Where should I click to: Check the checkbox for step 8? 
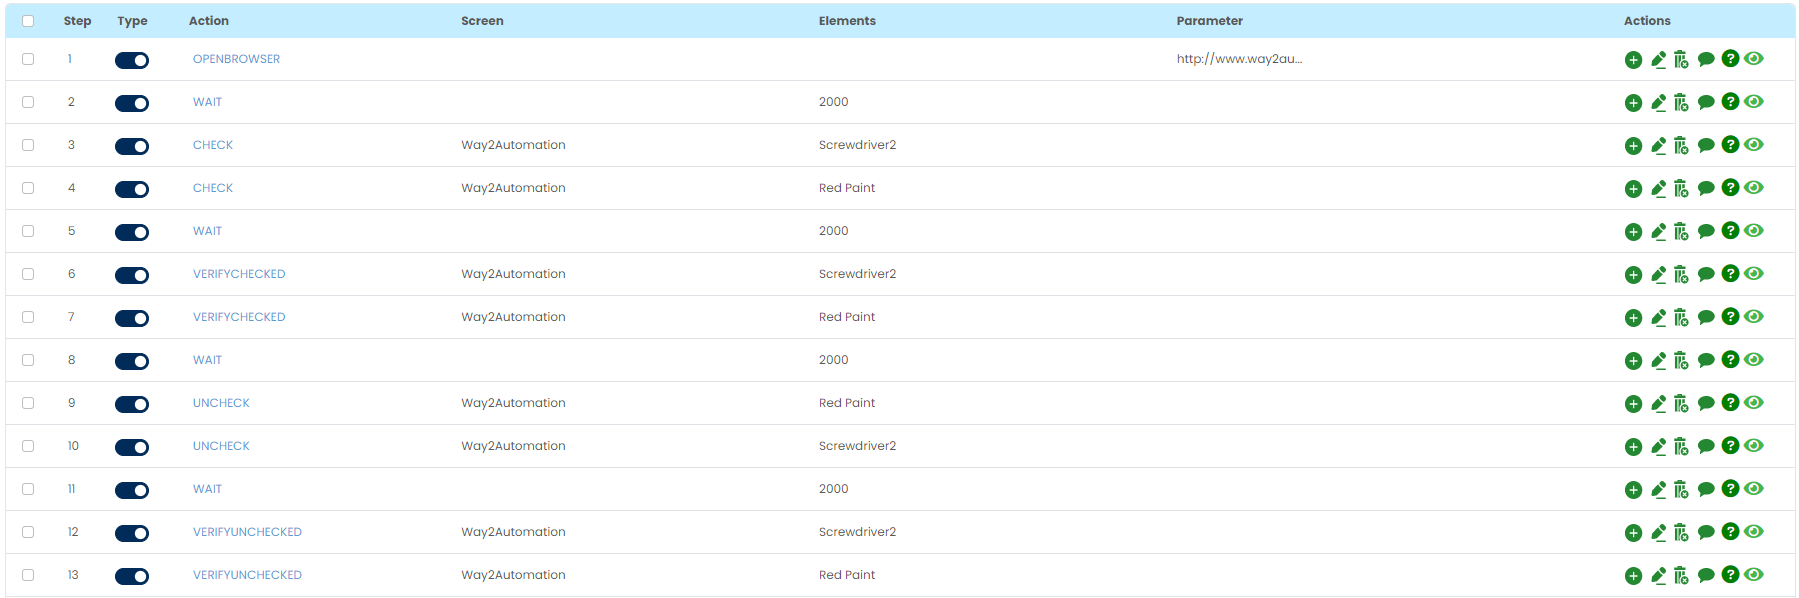click(28, 360)
